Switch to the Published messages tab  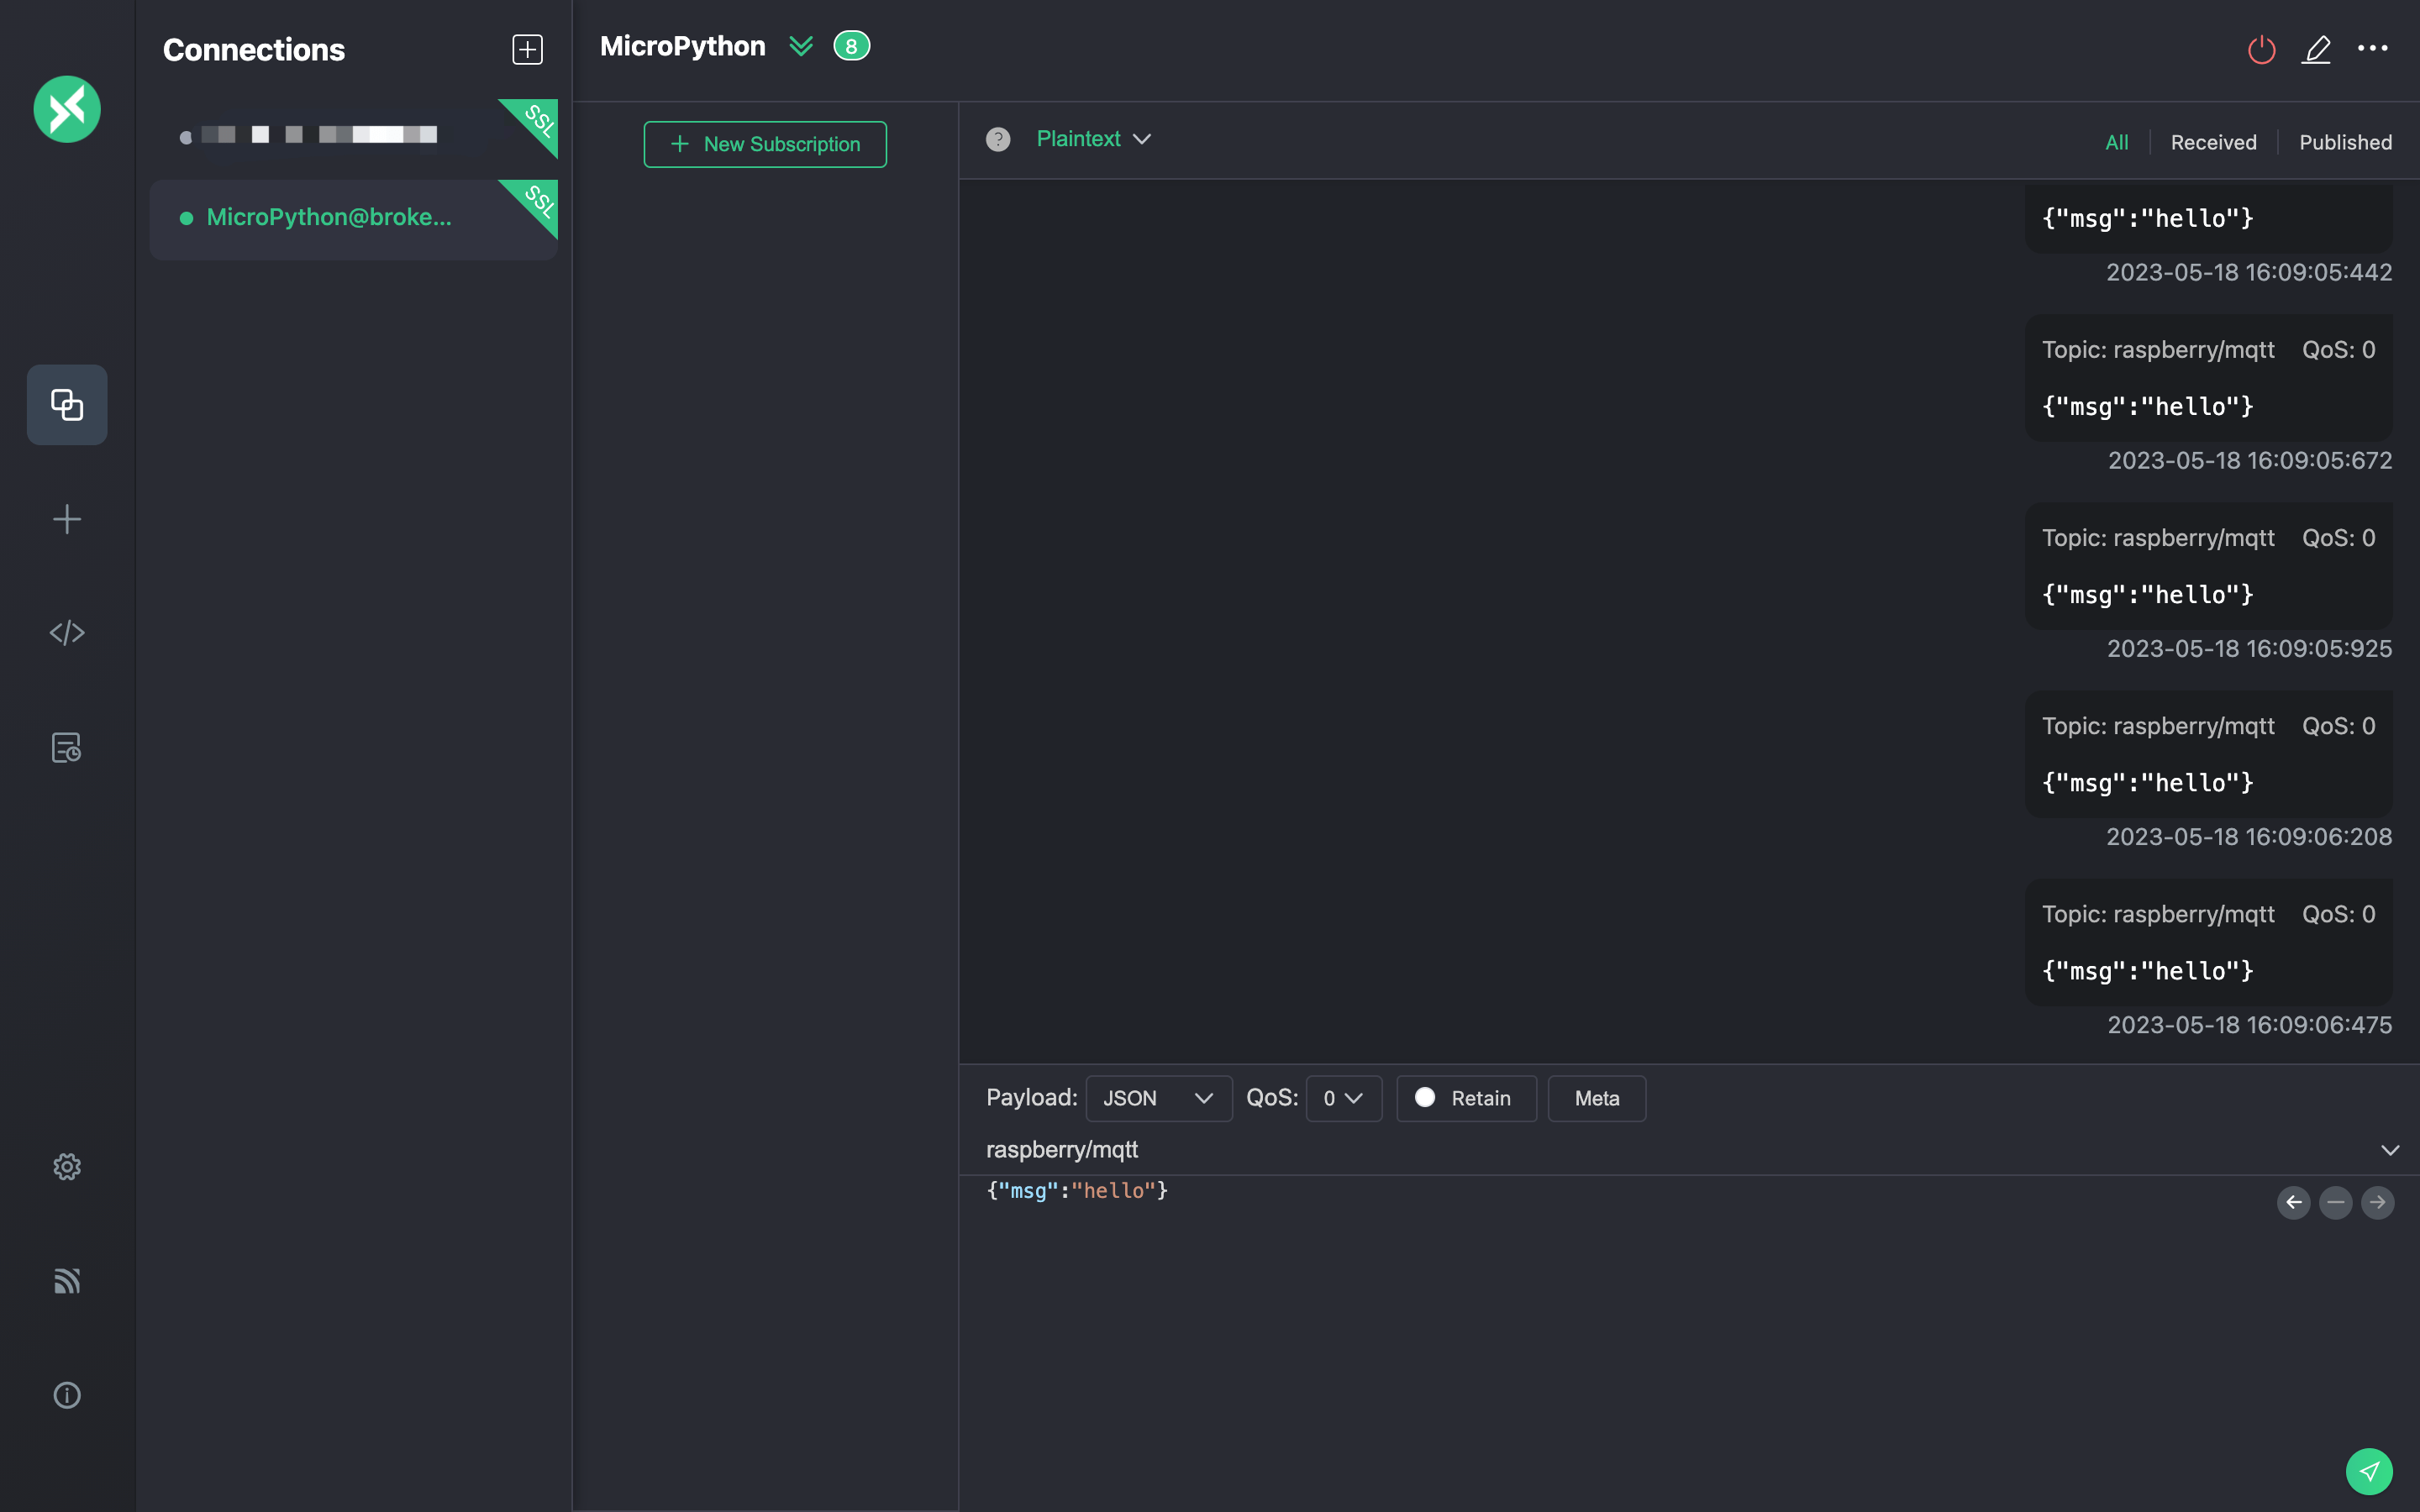(x=2345, y=142)
